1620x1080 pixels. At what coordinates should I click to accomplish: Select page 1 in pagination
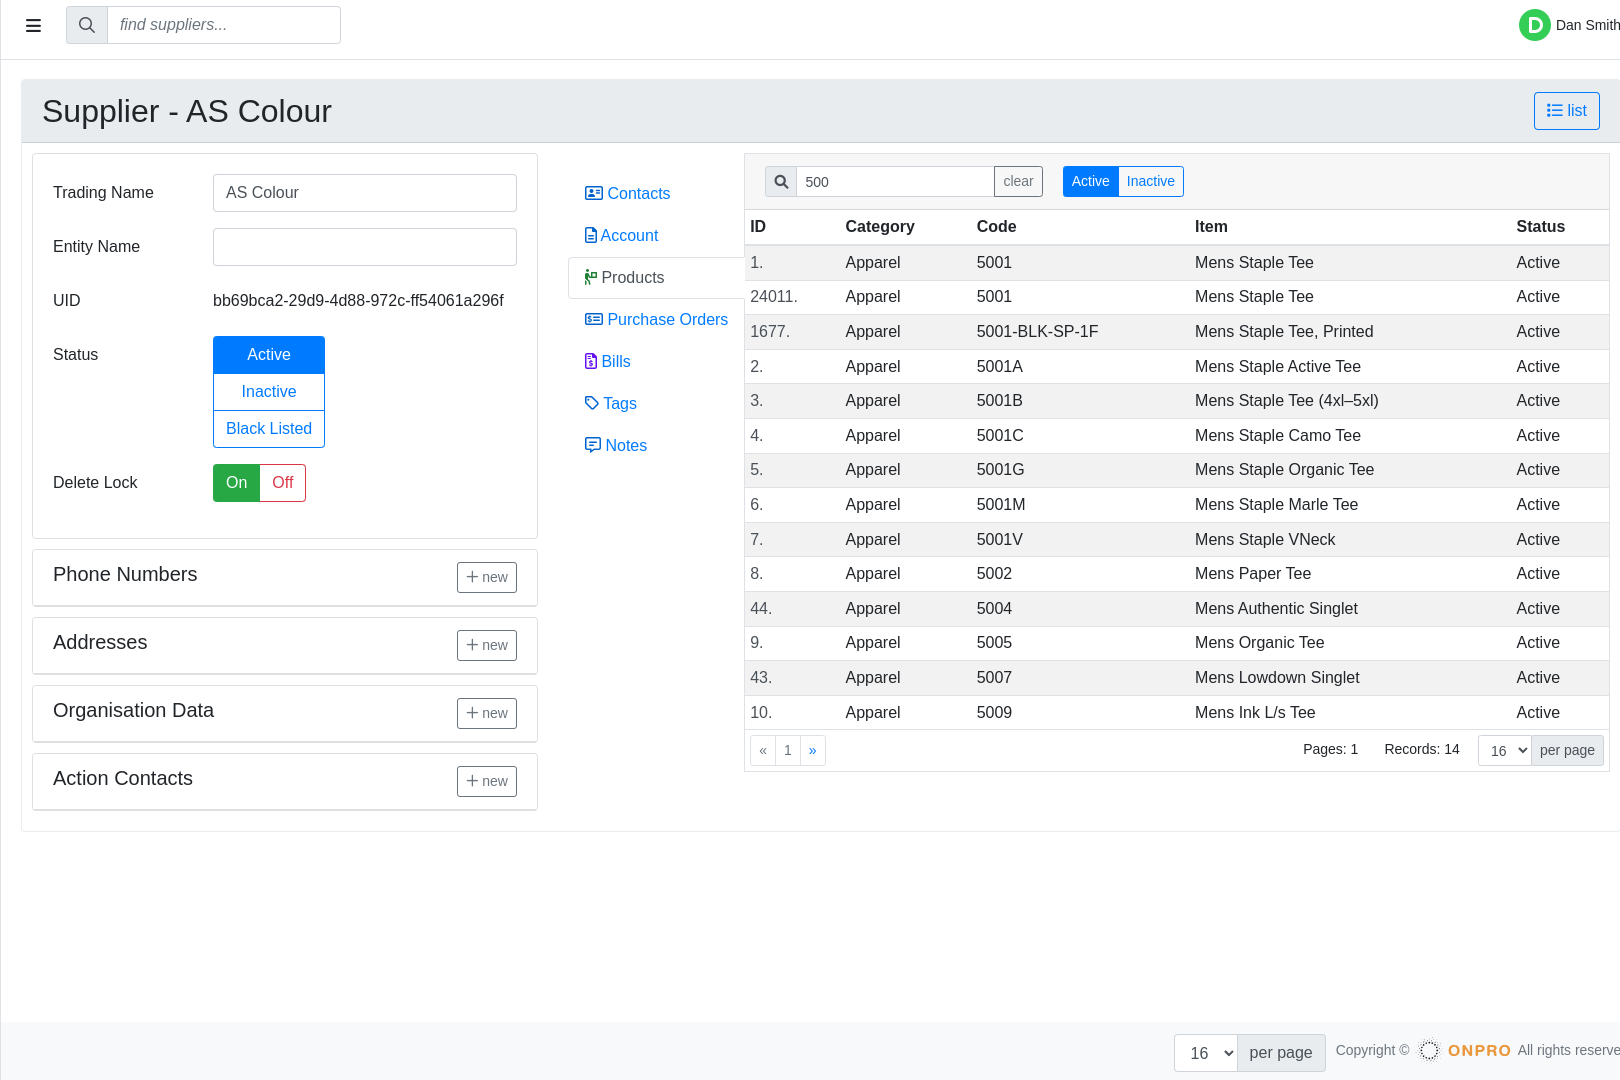coord(788,750)
